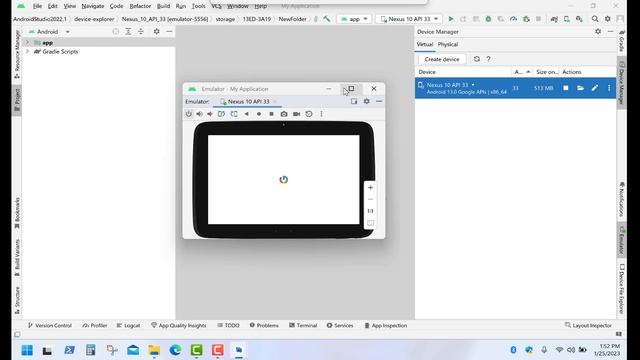This screenshot has width=640, height=360.
Task: Rotate emulator right icon
Action: coord(234,114)
